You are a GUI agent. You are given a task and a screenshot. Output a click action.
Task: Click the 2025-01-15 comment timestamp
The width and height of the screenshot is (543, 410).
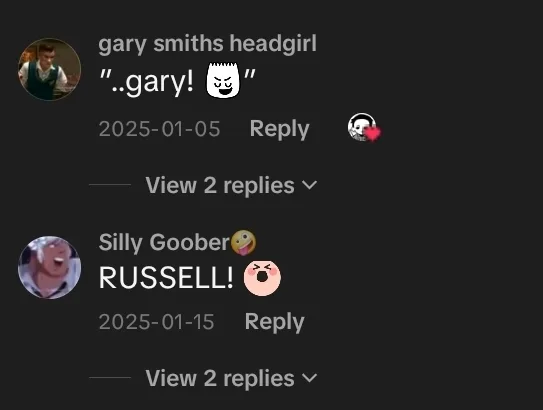(156, 322)
